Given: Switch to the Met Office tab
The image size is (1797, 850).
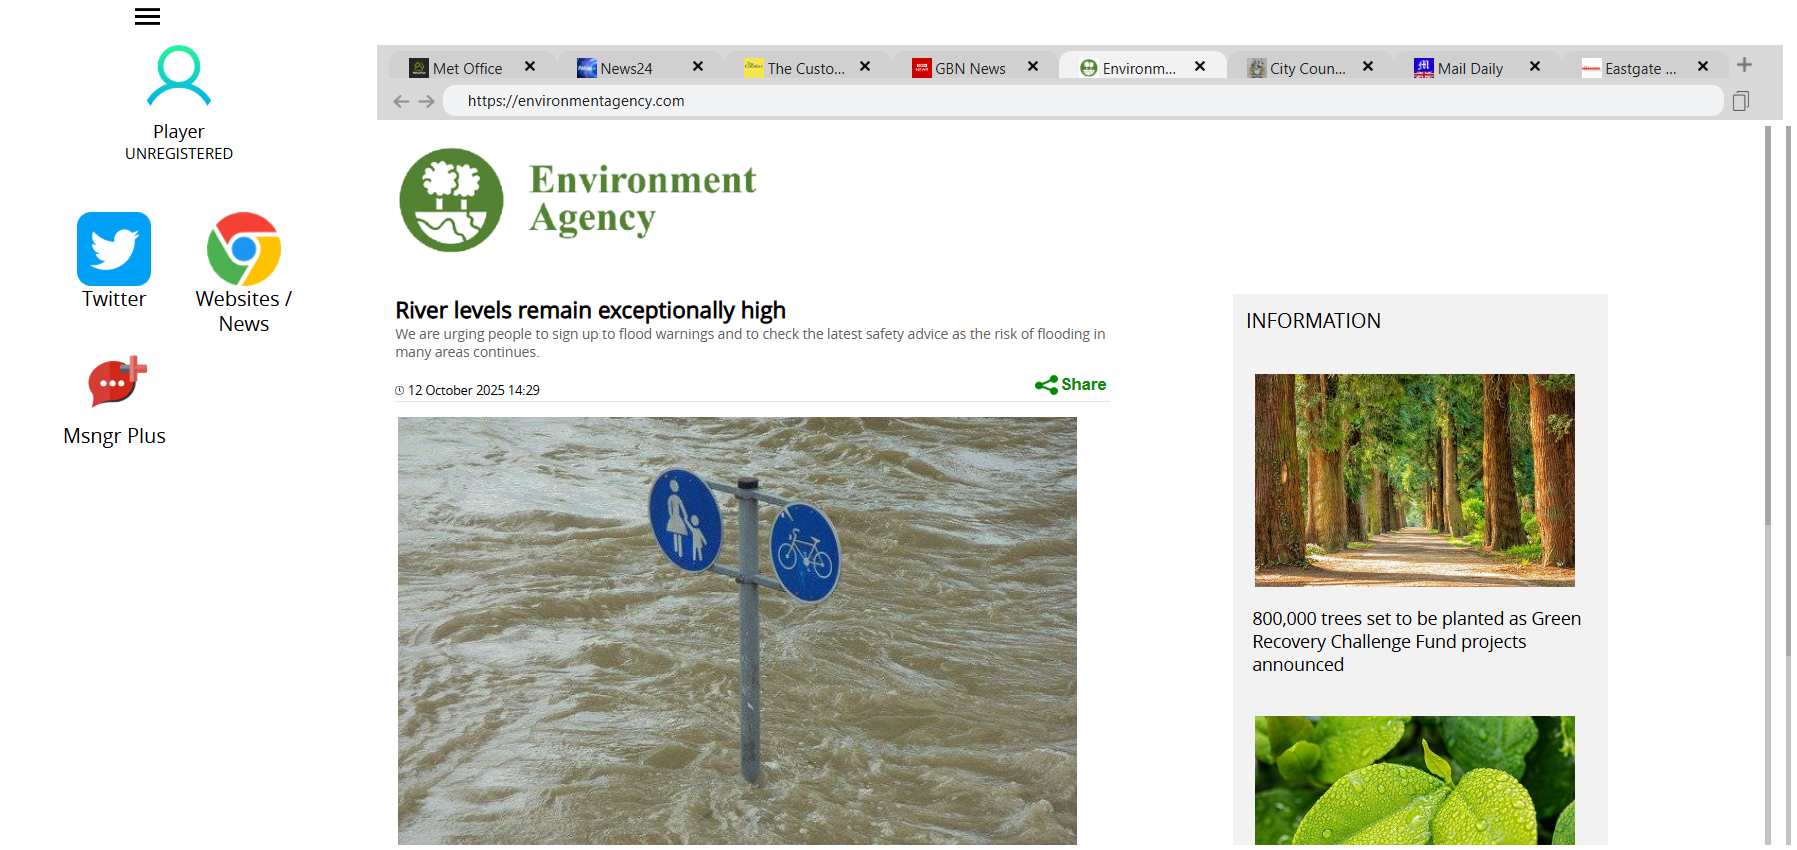Looking at the screenshot, I should click(x=467, y=68).
